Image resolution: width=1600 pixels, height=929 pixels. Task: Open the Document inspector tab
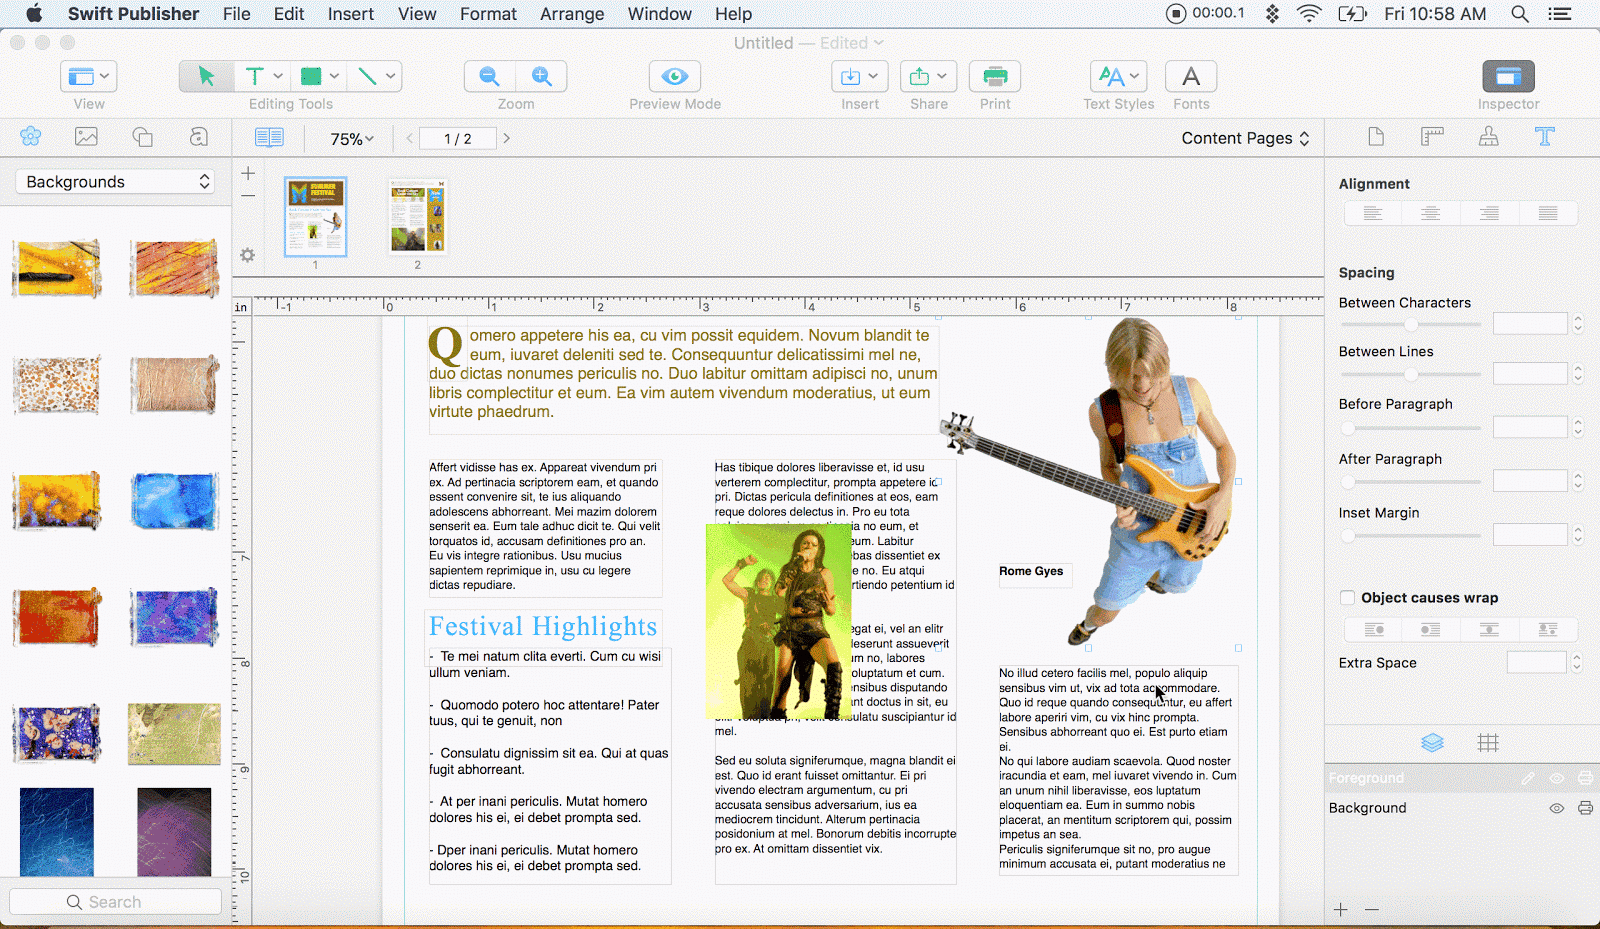pyautogui.click(x=1376, y=137)
